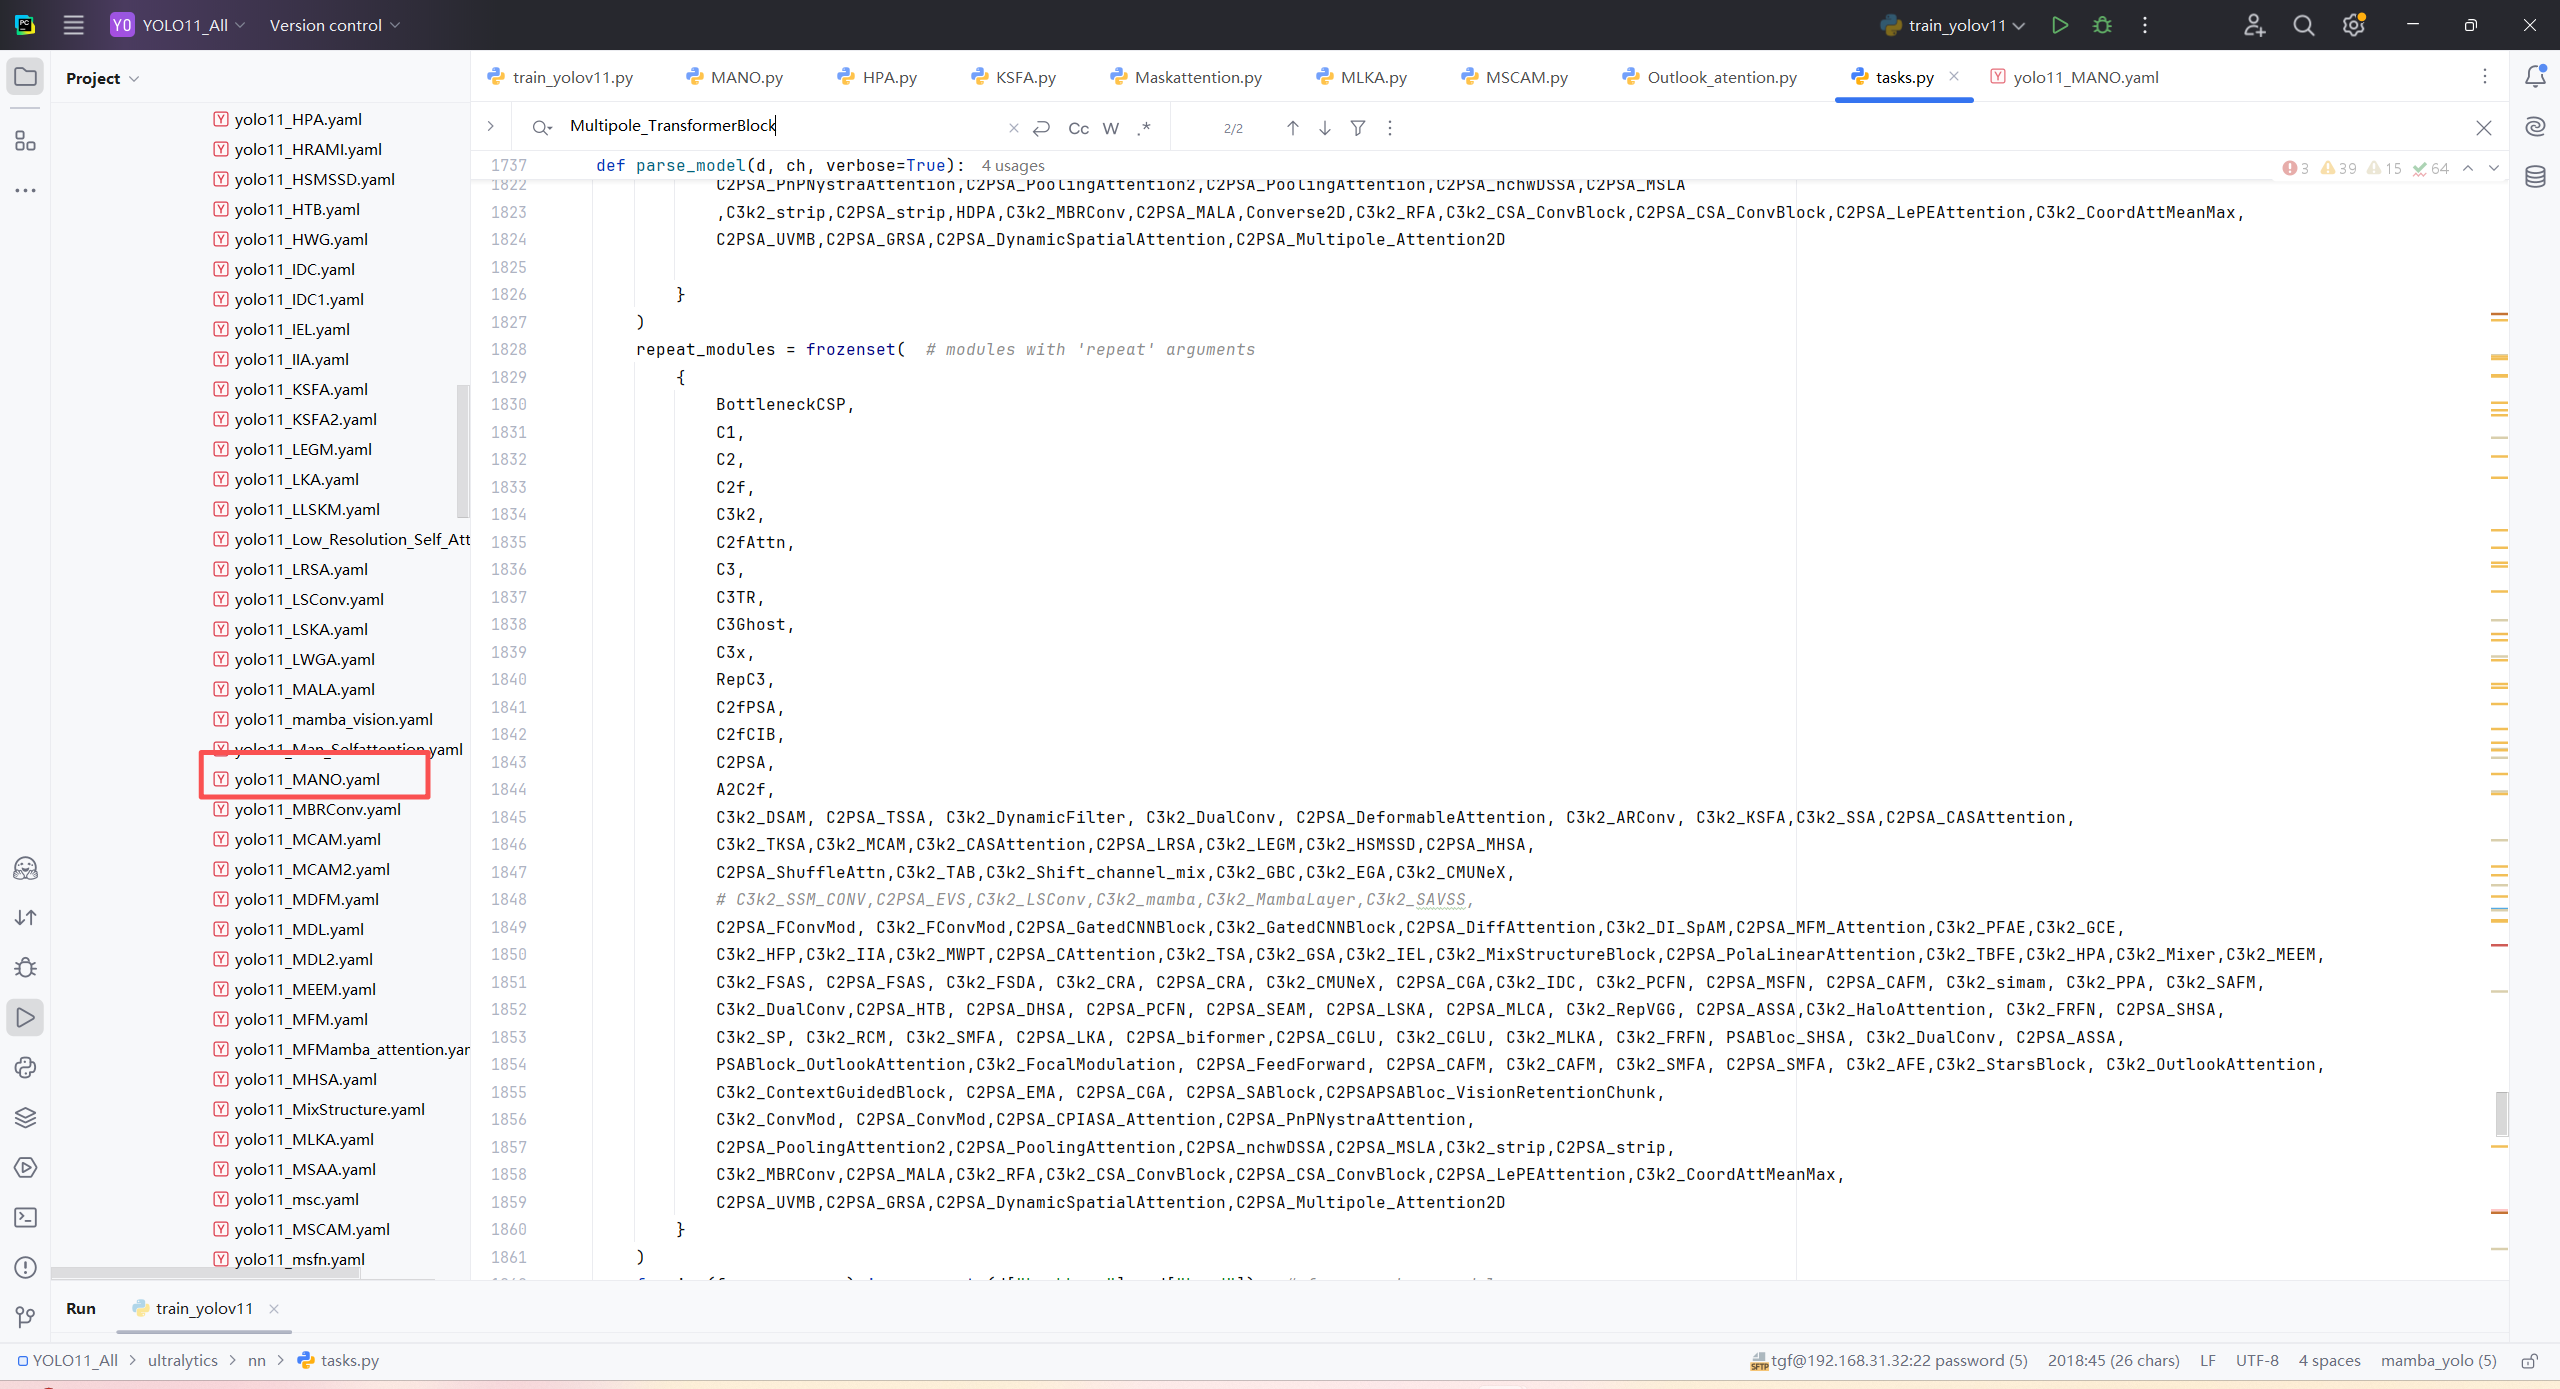Open the Python Packages layers icon
The height and width of the screenshot is (1389, 2560).
25,1117
